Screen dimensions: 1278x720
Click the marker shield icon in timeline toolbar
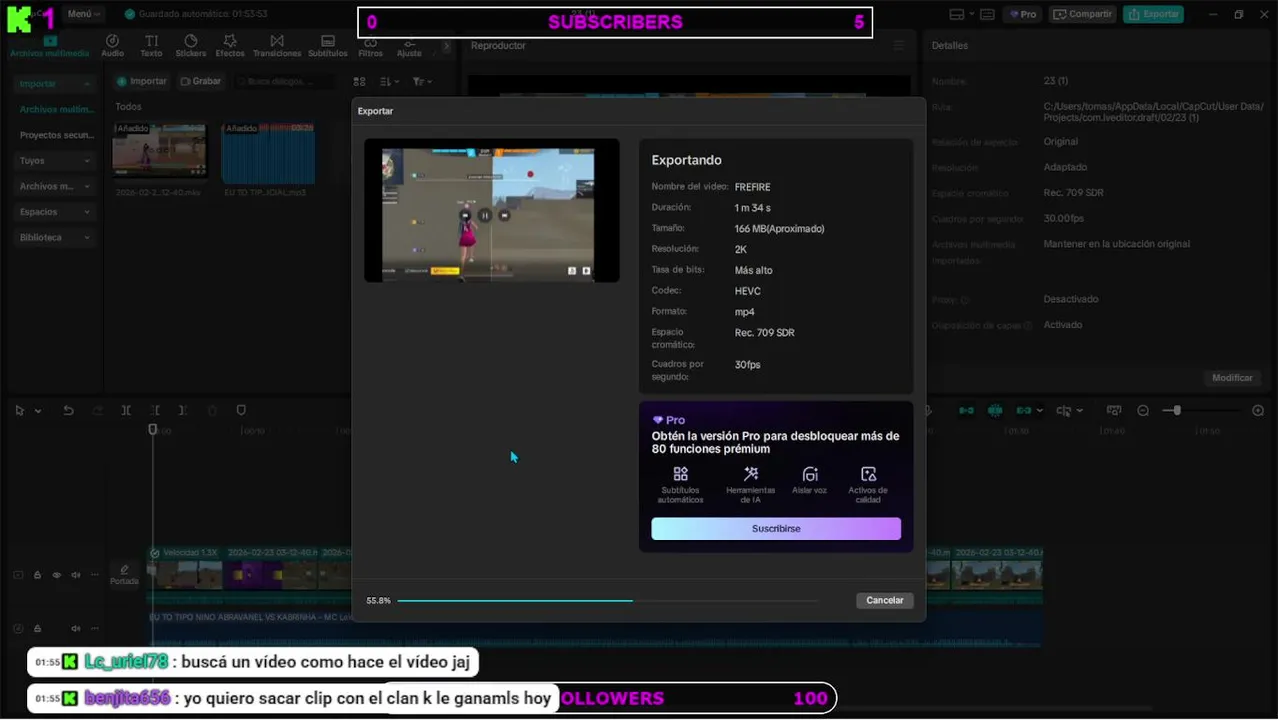(x=241, y=410)
